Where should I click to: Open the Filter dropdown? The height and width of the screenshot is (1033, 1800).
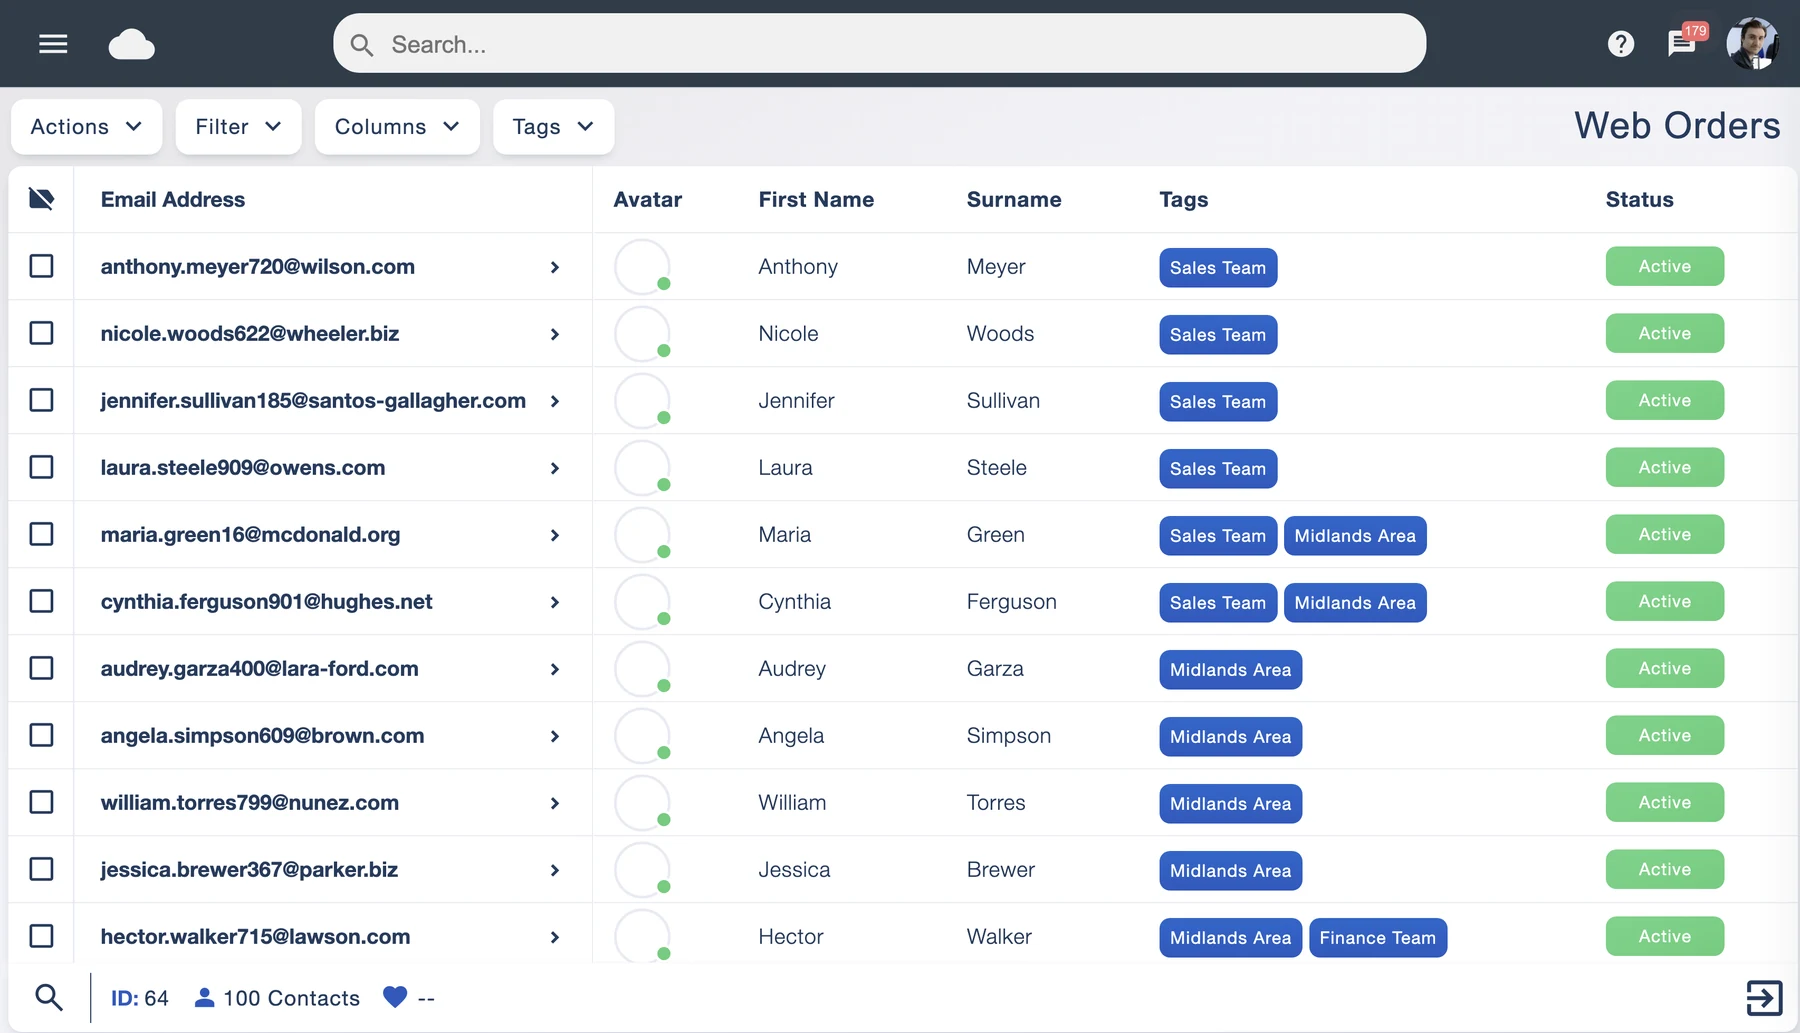[x=238, y=127]
